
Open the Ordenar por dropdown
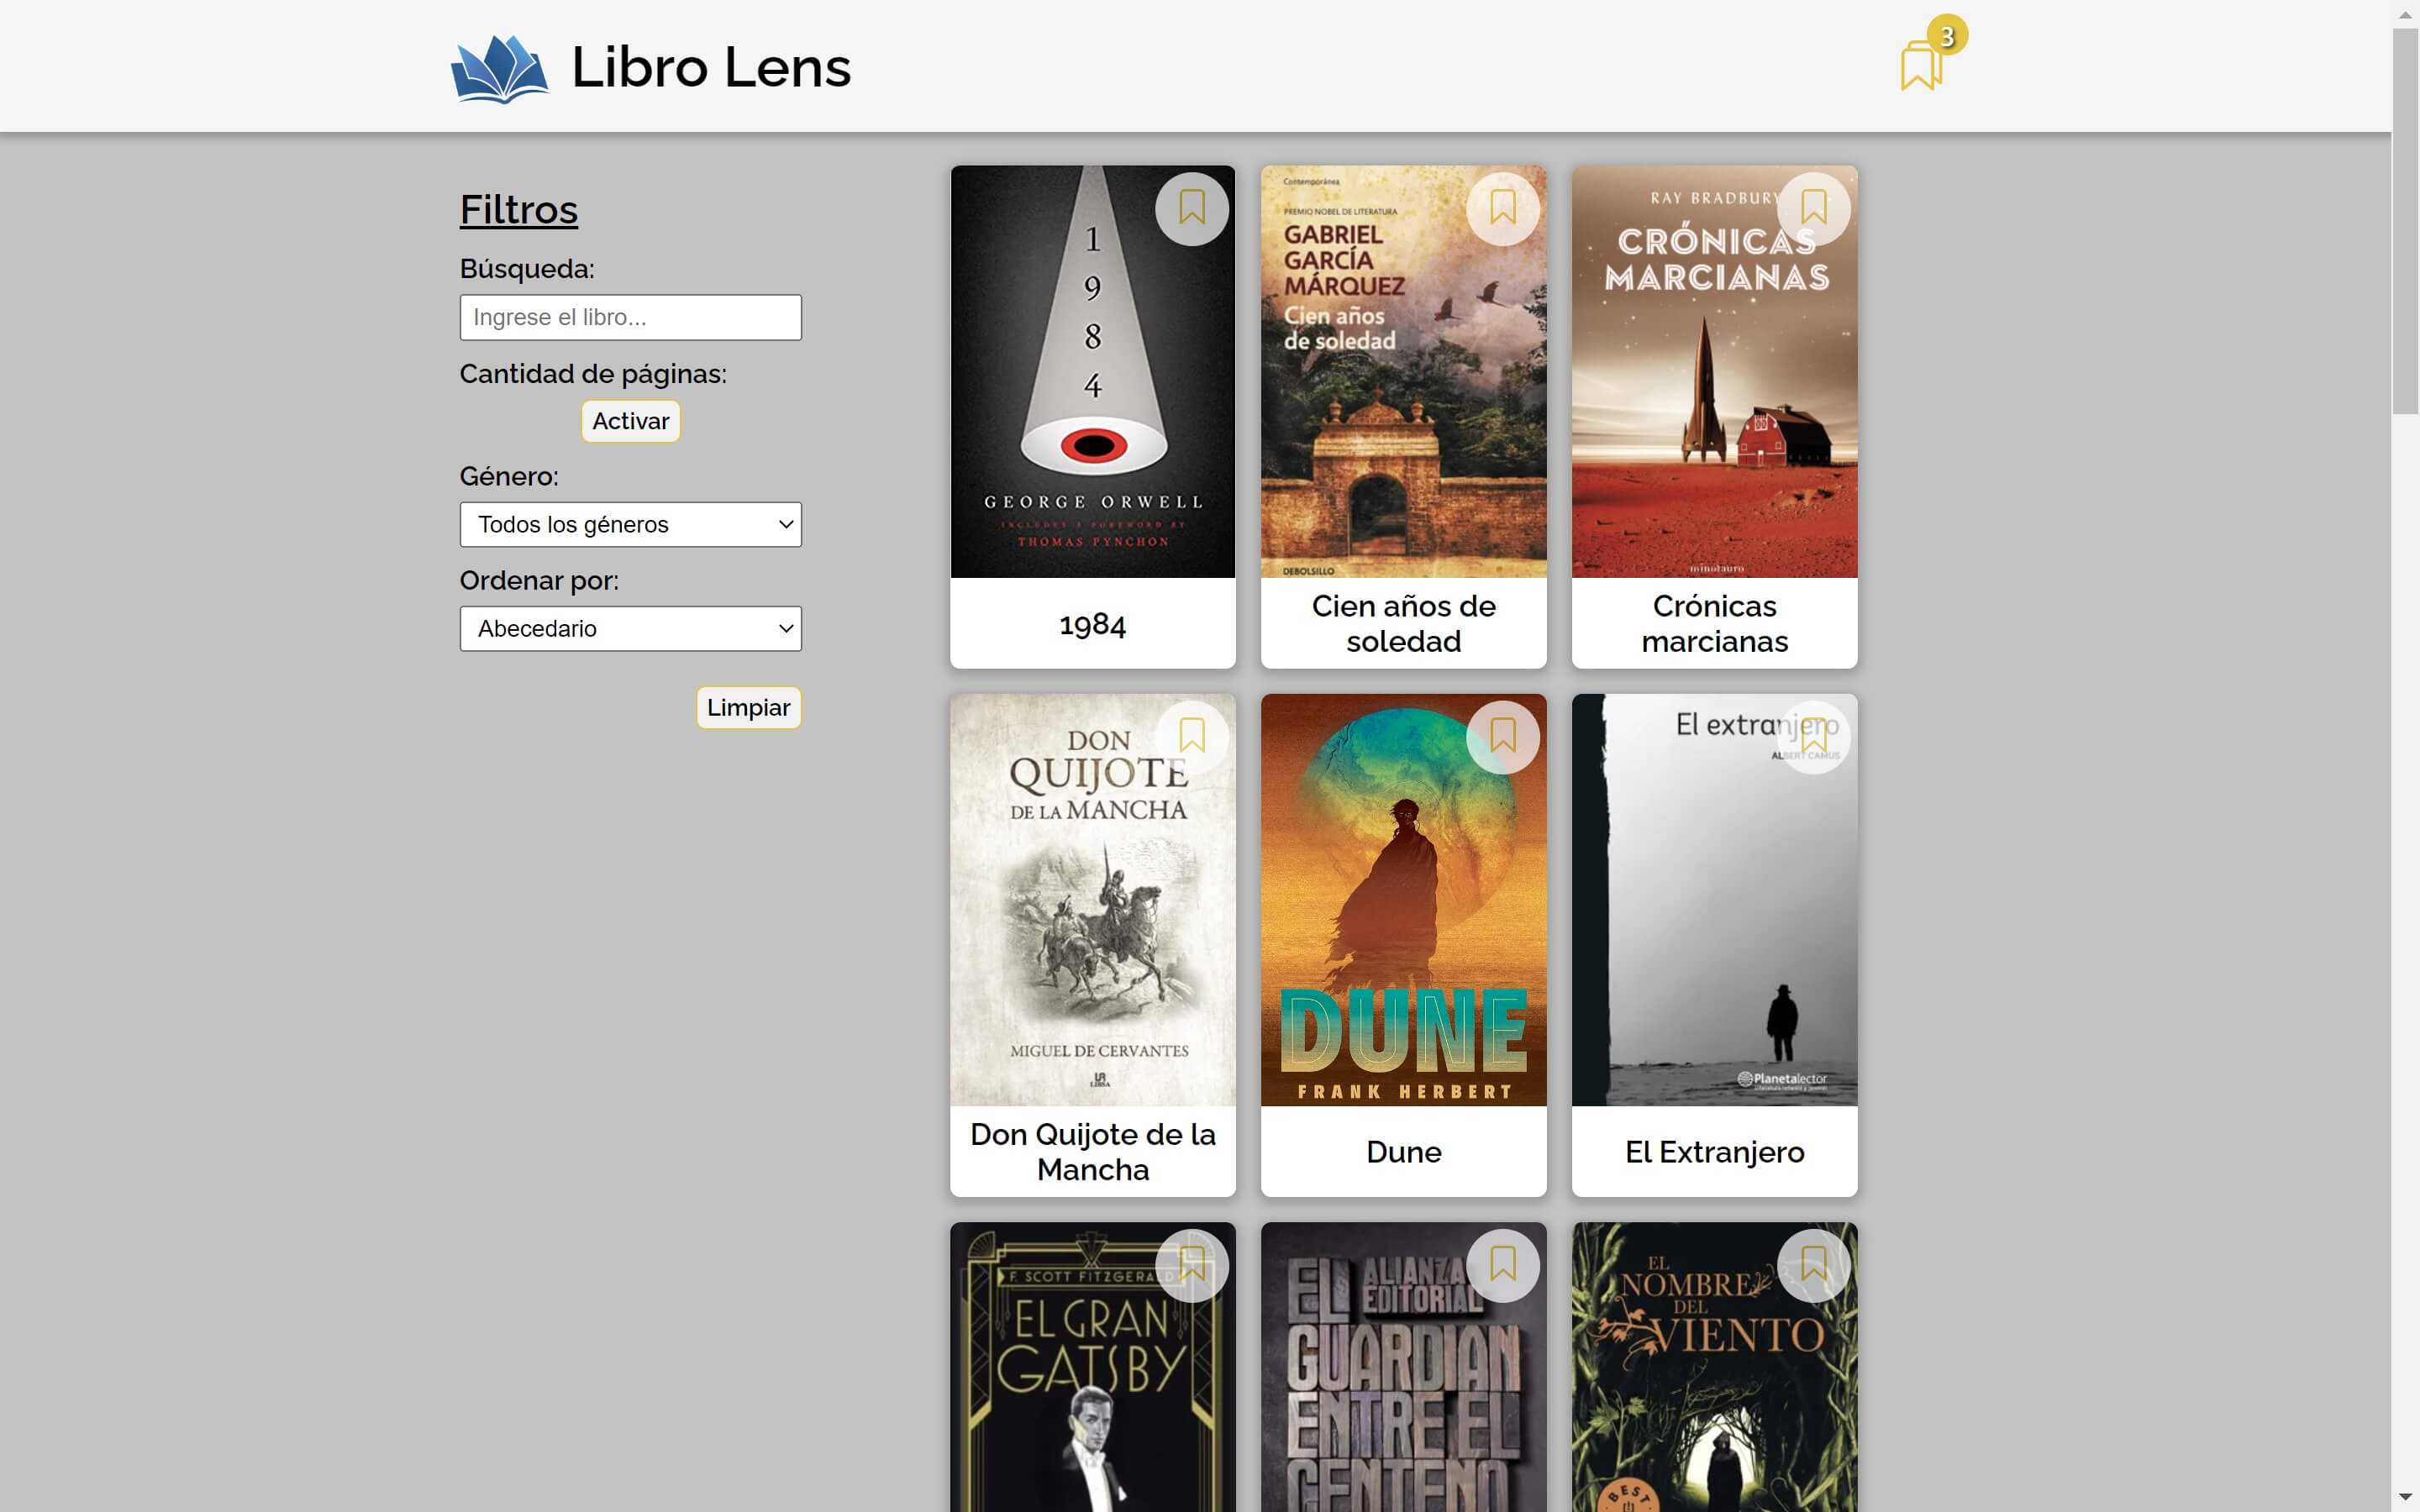[630, 628]
